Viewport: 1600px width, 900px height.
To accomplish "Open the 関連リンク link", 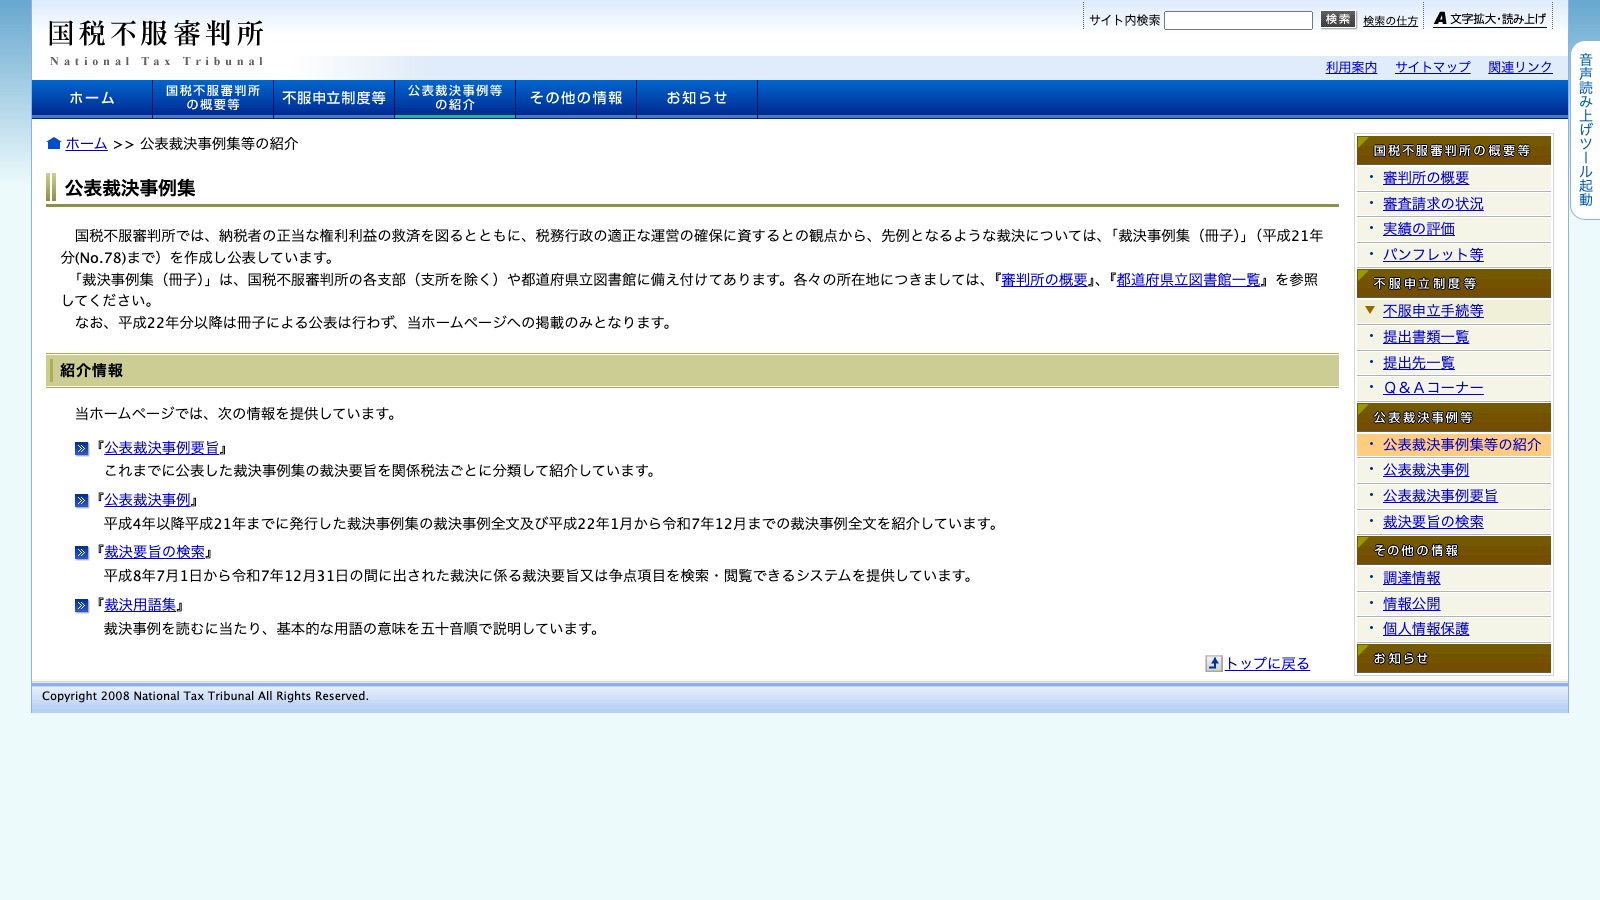I will tap(1520, 67).
